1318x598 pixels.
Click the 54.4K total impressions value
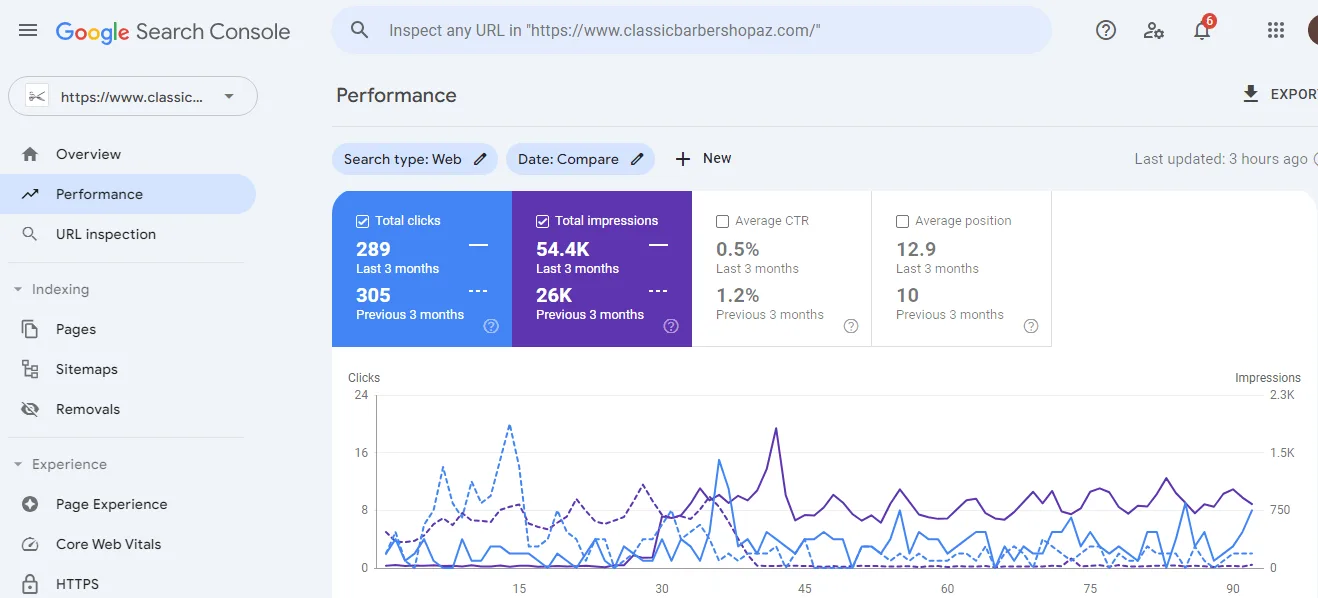[x=563, y=249]
